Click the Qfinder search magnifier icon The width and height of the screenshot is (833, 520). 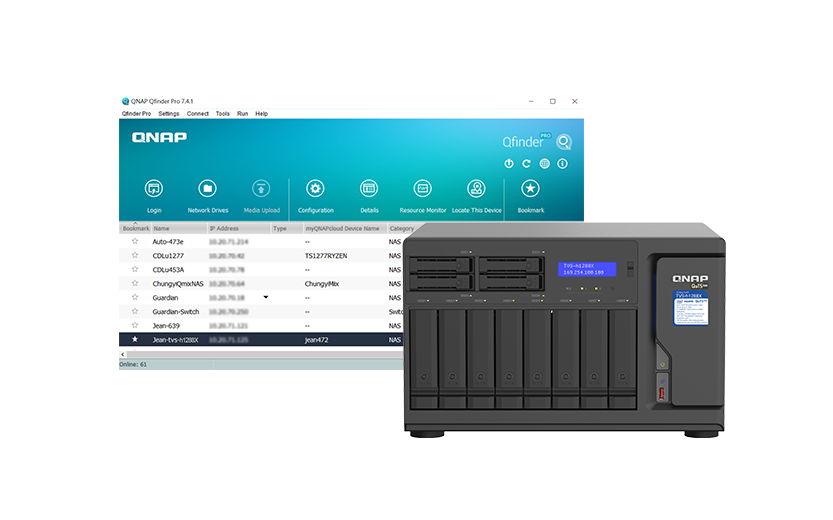(564, 142)
